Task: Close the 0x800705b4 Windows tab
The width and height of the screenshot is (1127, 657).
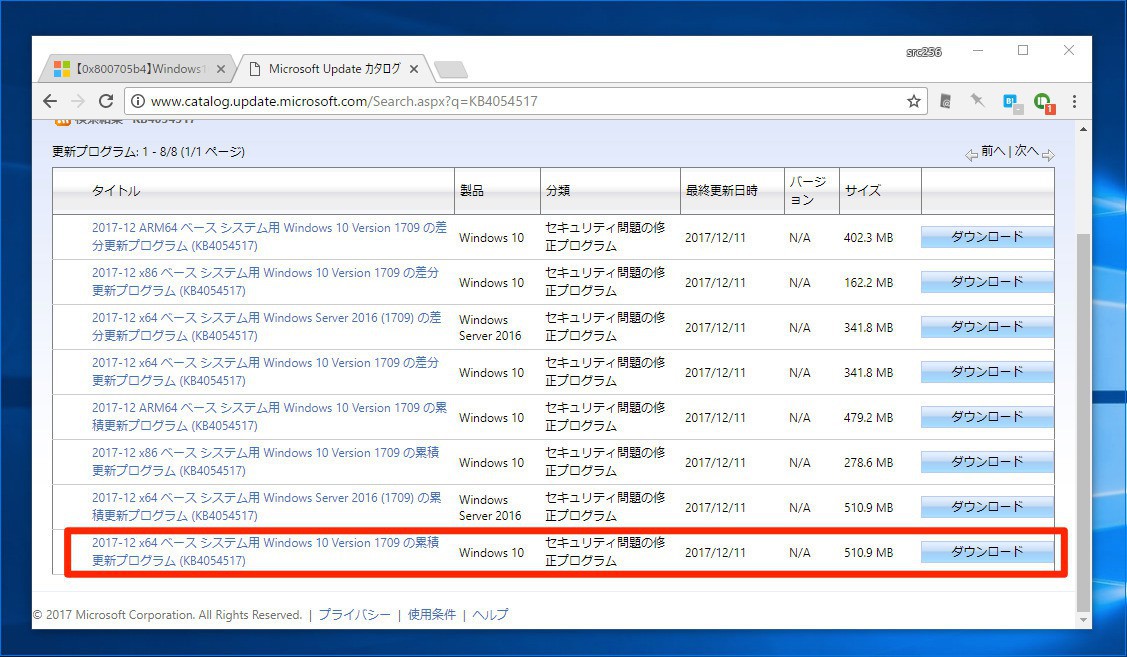Action: 221,69
